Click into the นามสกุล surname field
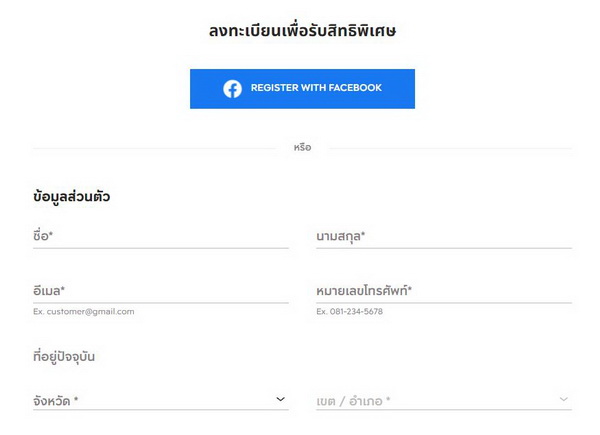Image resolution: width=600 pixels, height=435 pixels. pos(444,237)
